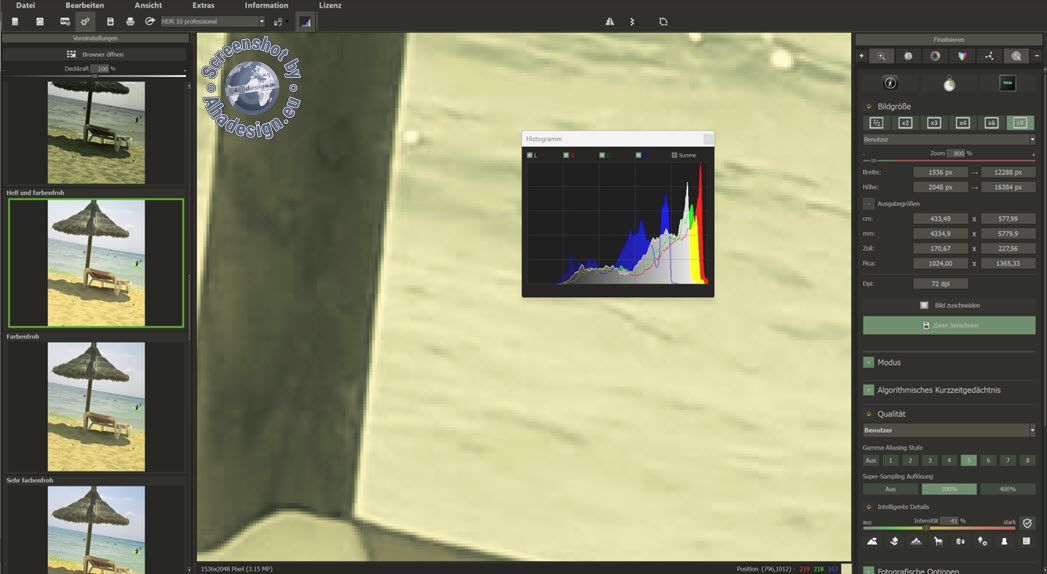Click the stopwatch timer icon
1047x574 pixels.
click(949, 83)
